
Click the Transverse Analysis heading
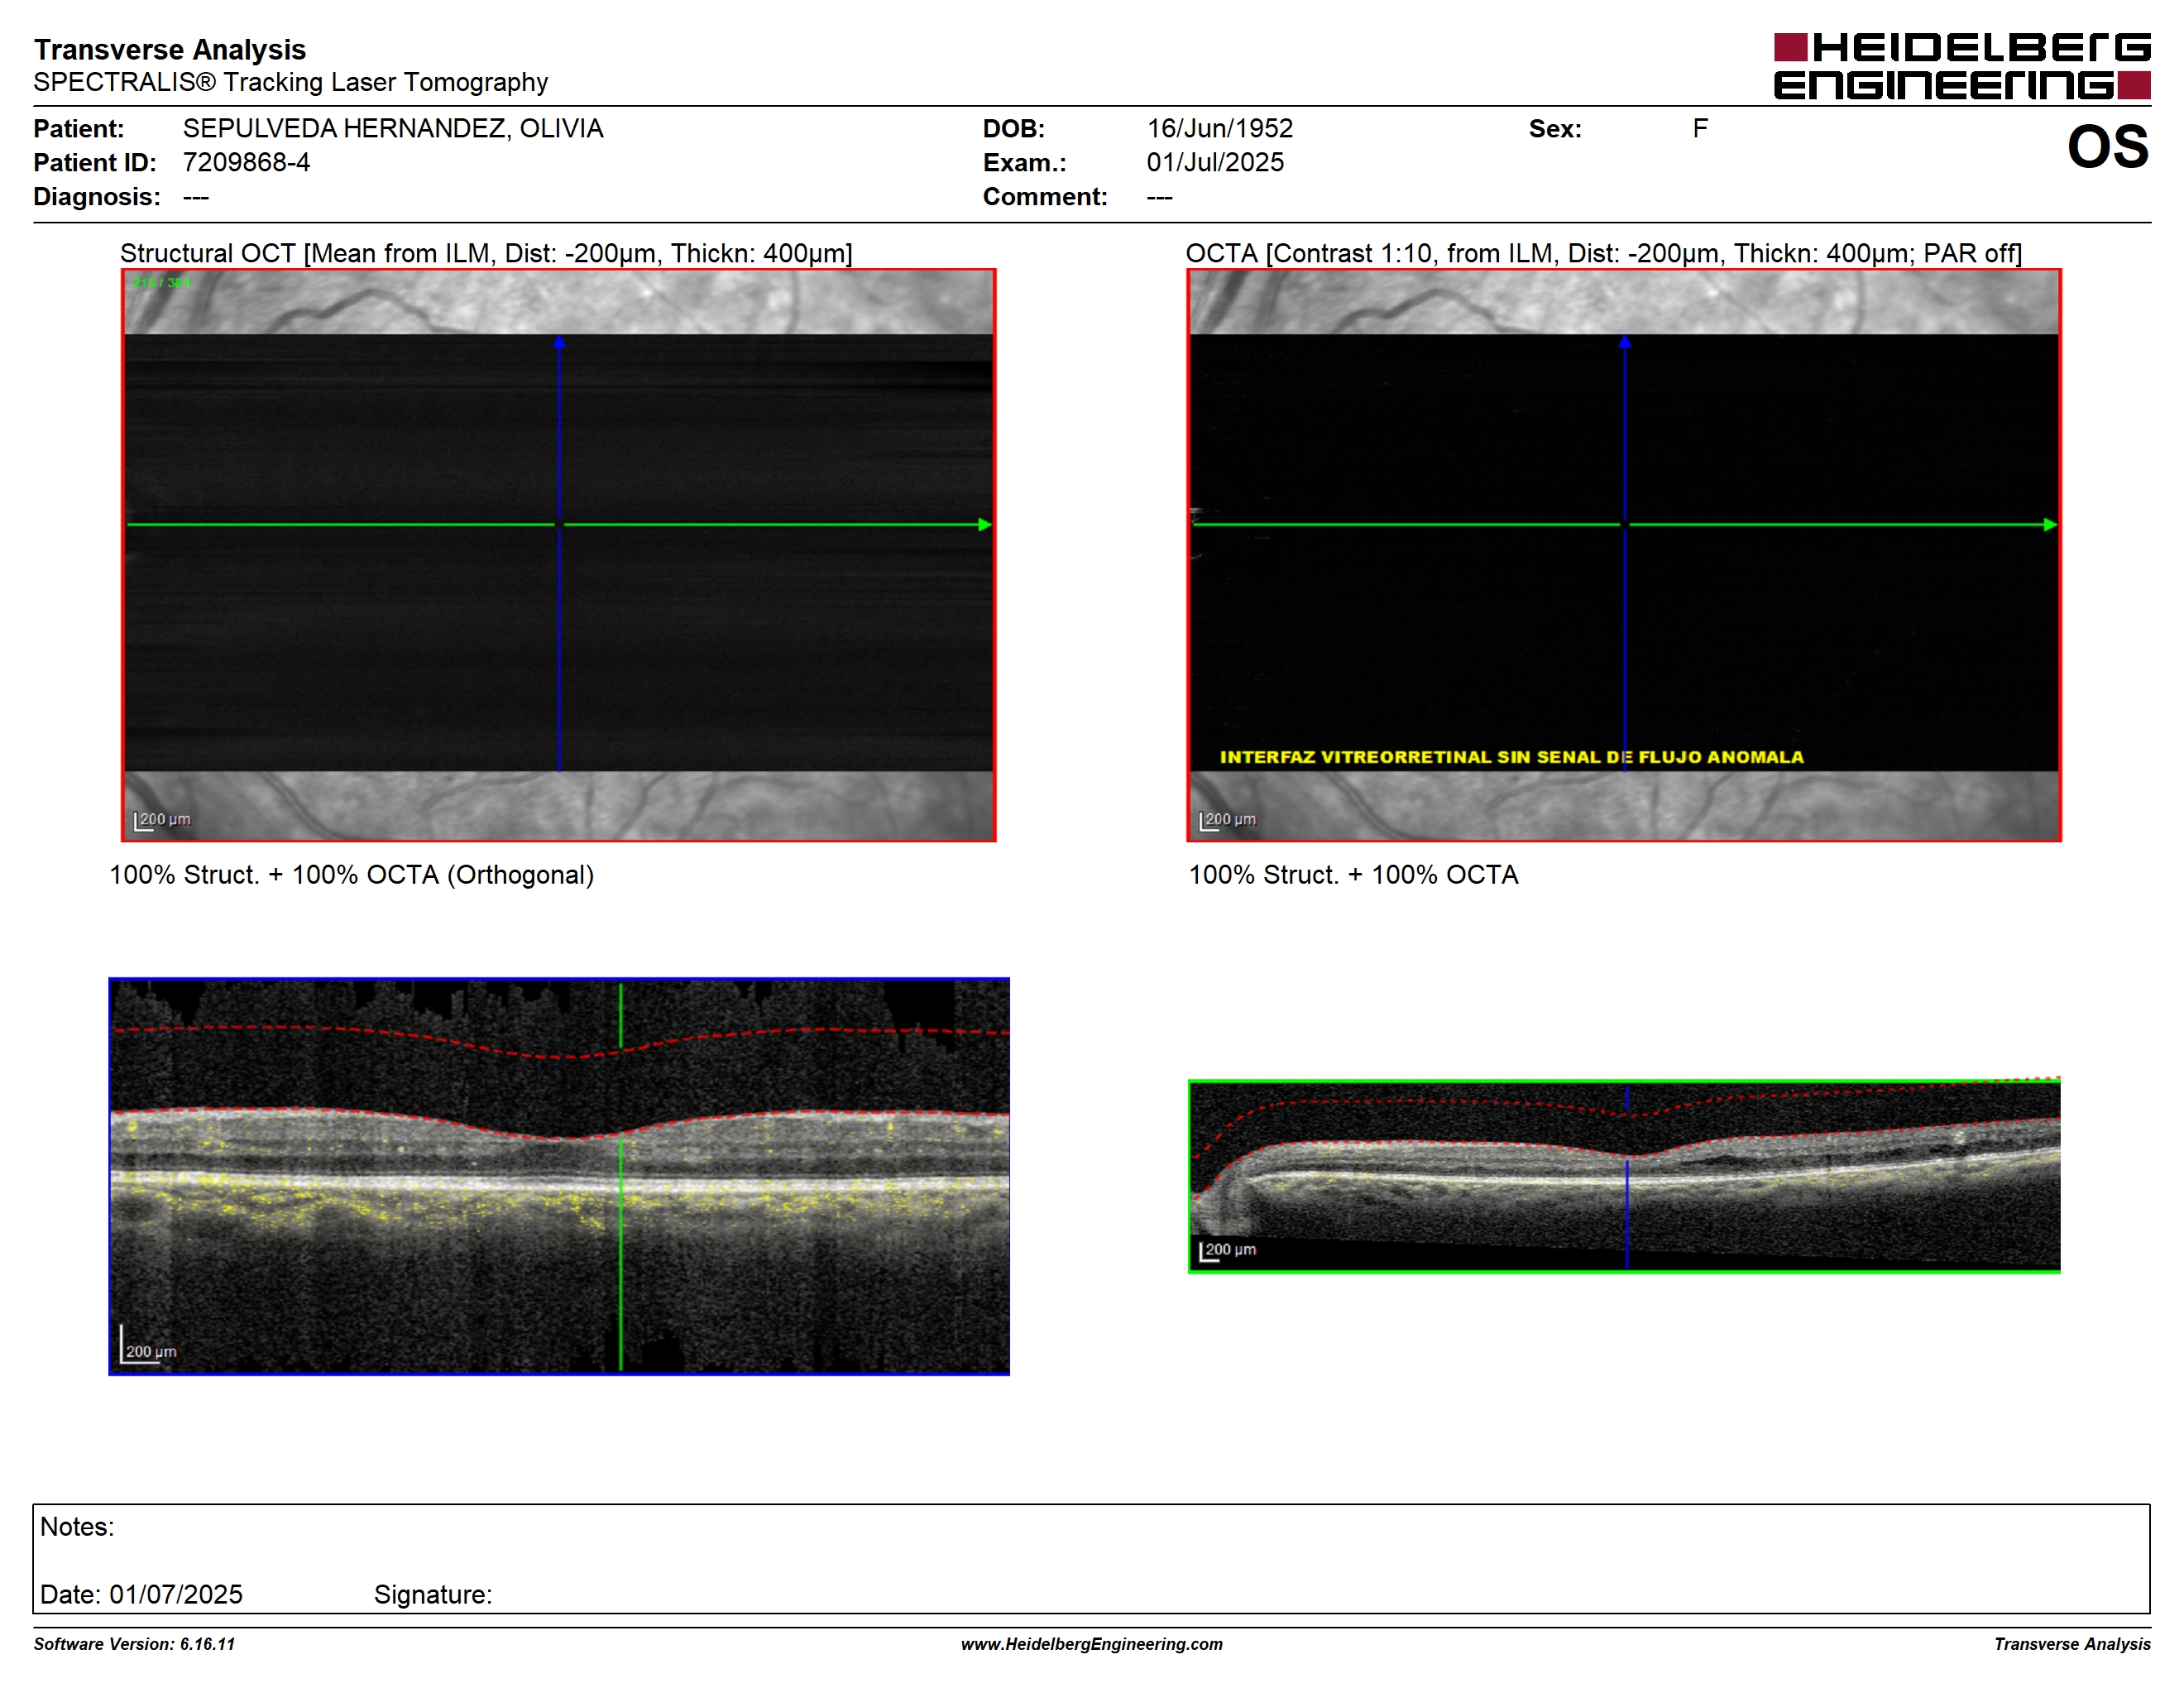click(170, 49)
